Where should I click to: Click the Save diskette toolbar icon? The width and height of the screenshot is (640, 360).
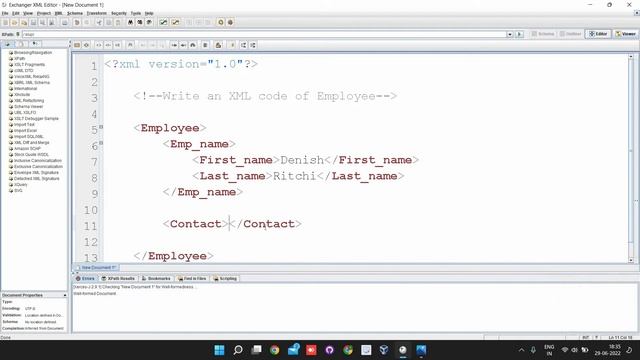point(33,22)
